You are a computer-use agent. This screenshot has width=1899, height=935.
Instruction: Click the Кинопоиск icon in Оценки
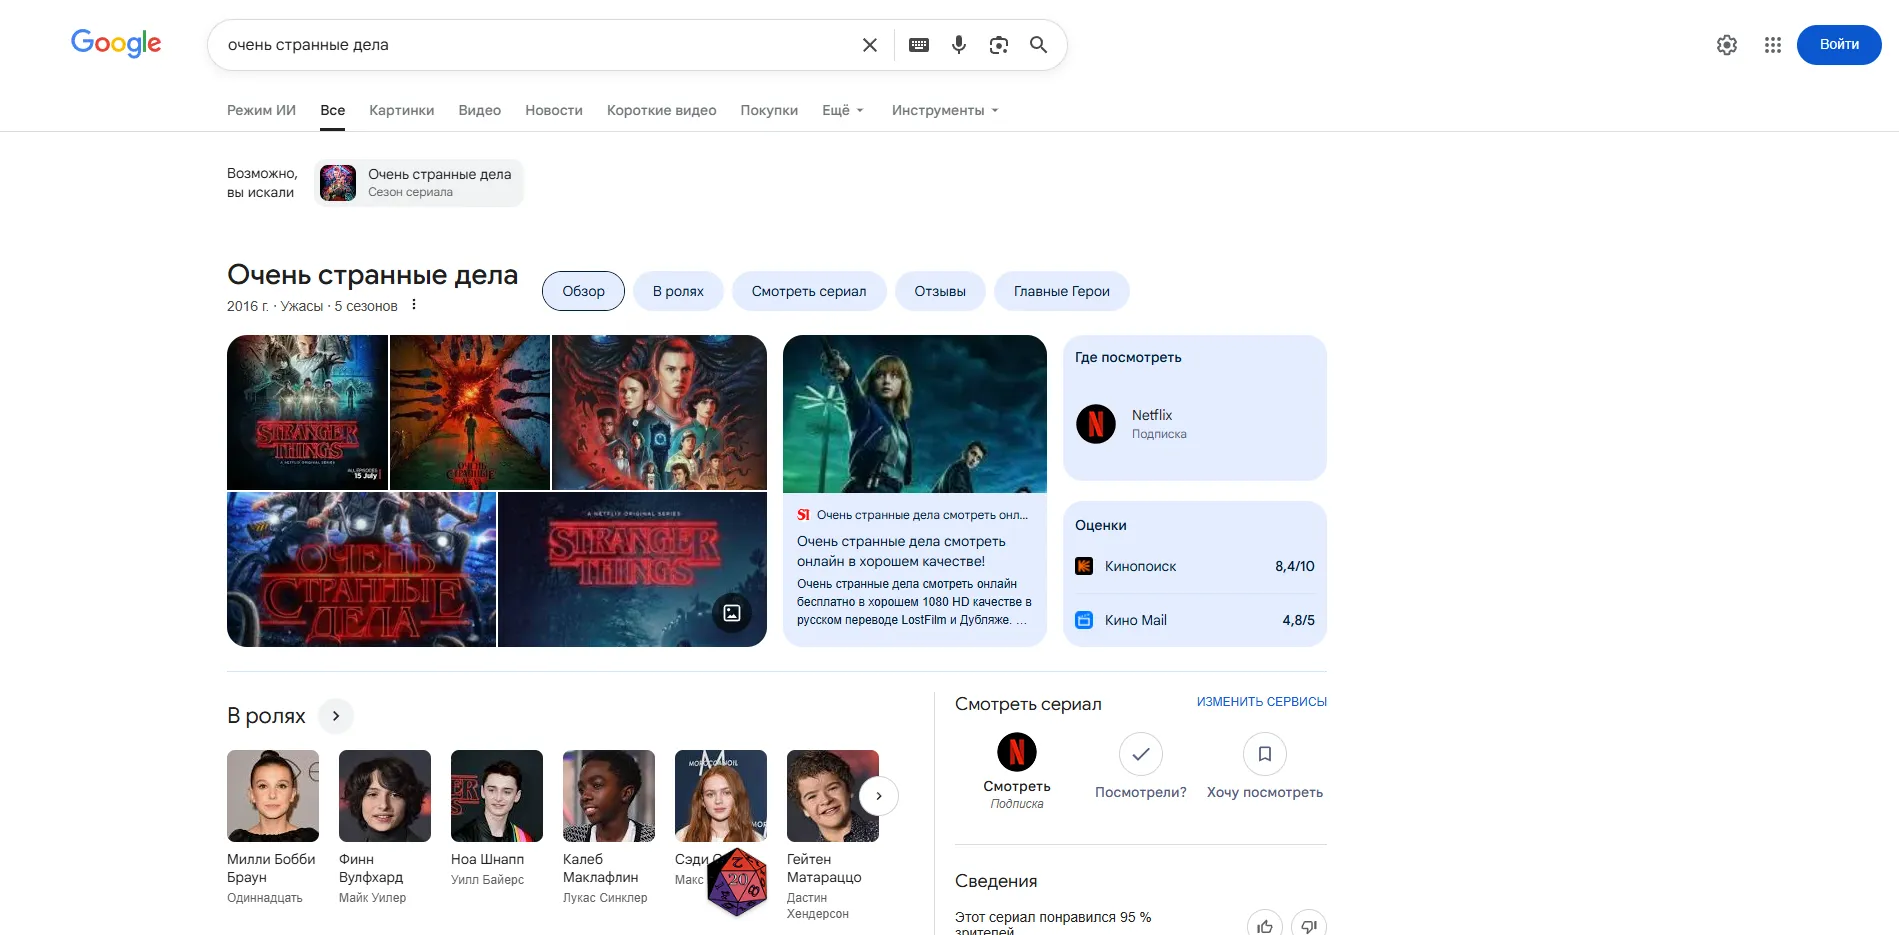point(1084,566)
